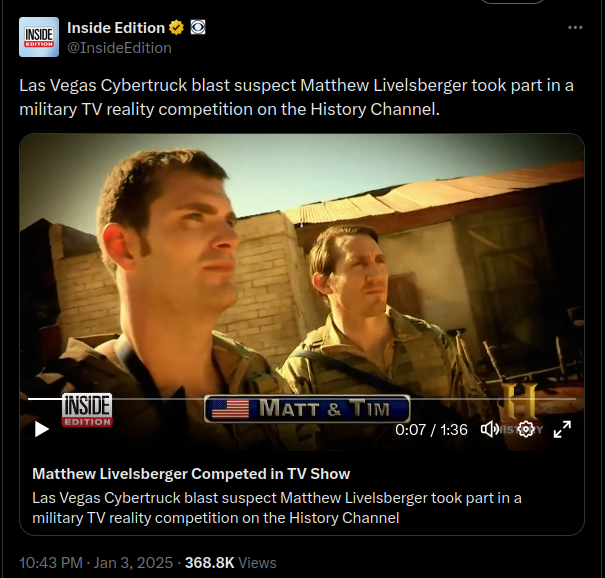Mute the video volume speaker icon
The image size is (605, 578).
tap(489, 429)
